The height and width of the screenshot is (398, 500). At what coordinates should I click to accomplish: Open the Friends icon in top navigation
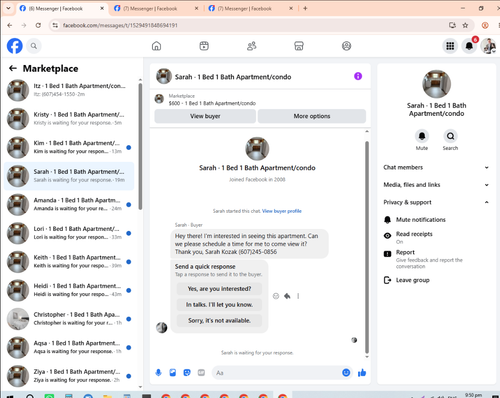click(x=252, y=46)
